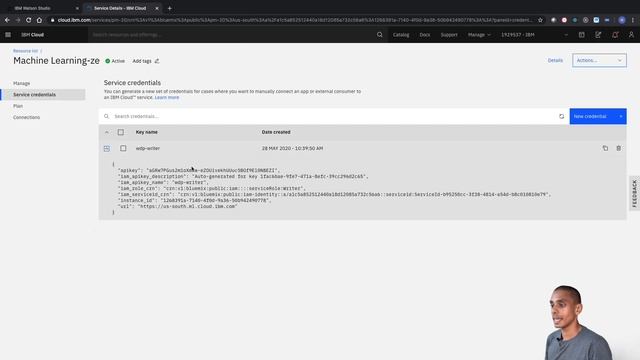The image size is (640, 360).
Task: Open the FEEDBACK side tab
Action: tap(634, 194)
